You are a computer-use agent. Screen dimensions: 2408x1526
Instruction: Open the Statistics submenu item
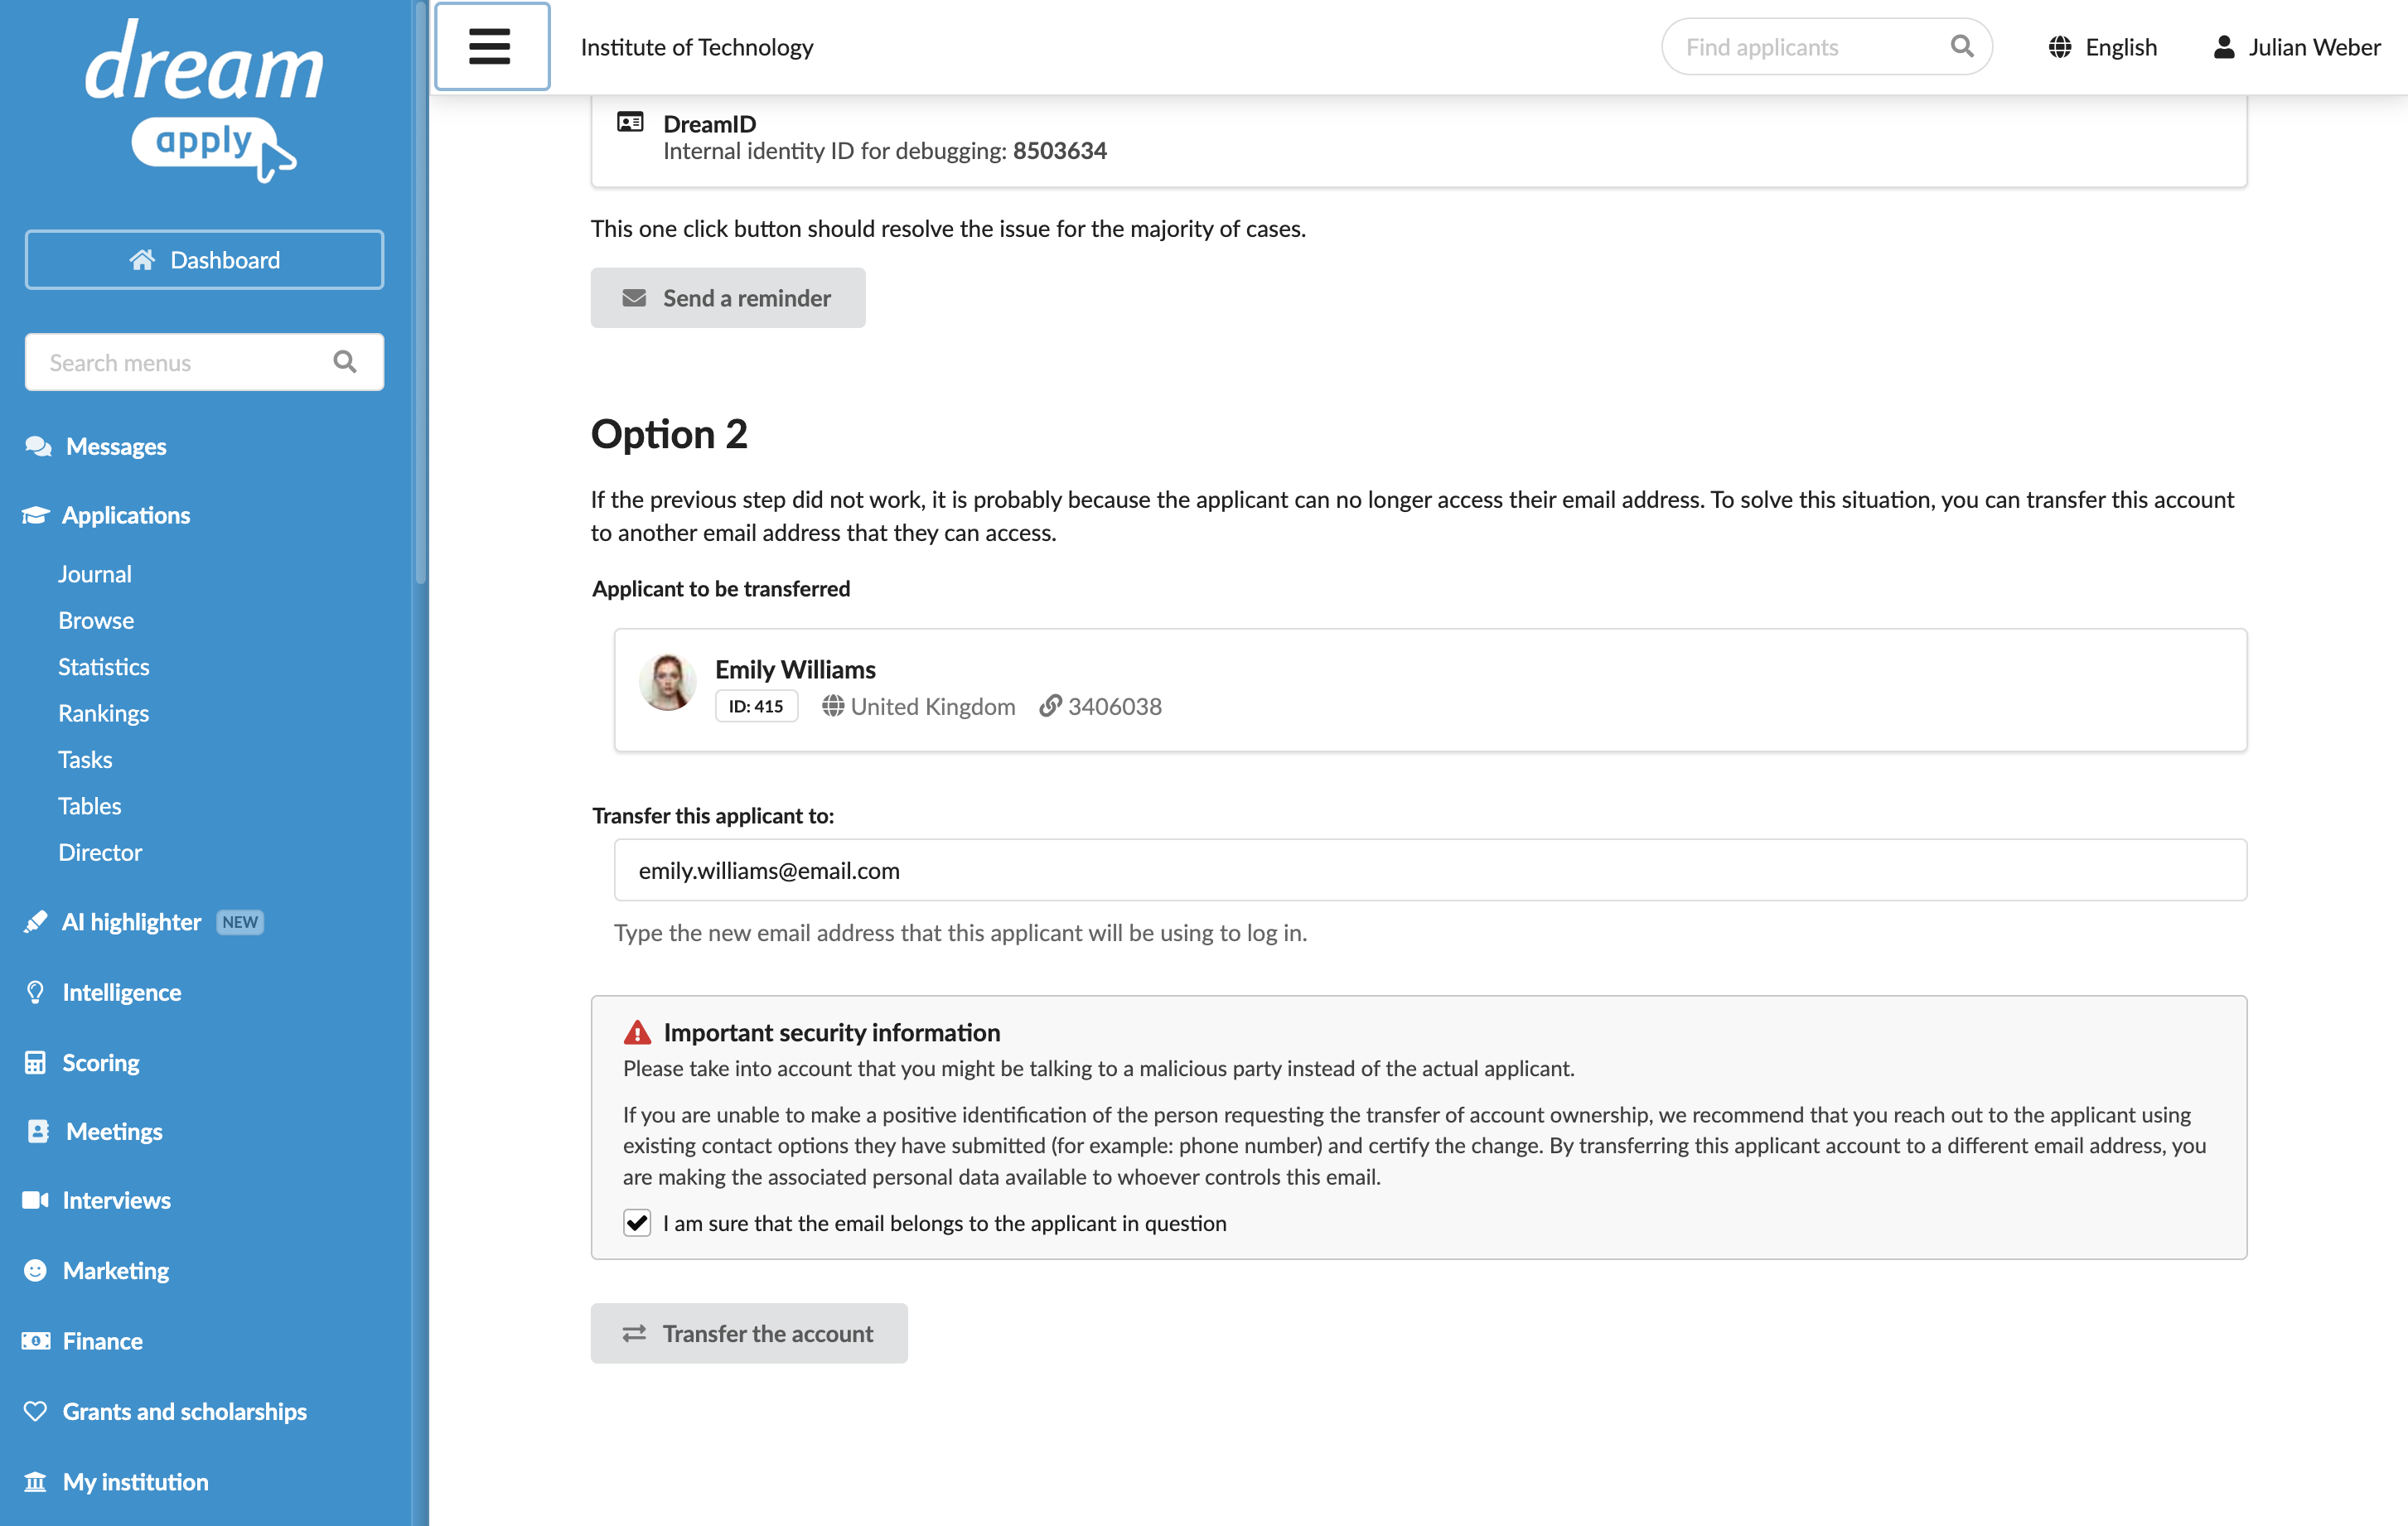103,667
